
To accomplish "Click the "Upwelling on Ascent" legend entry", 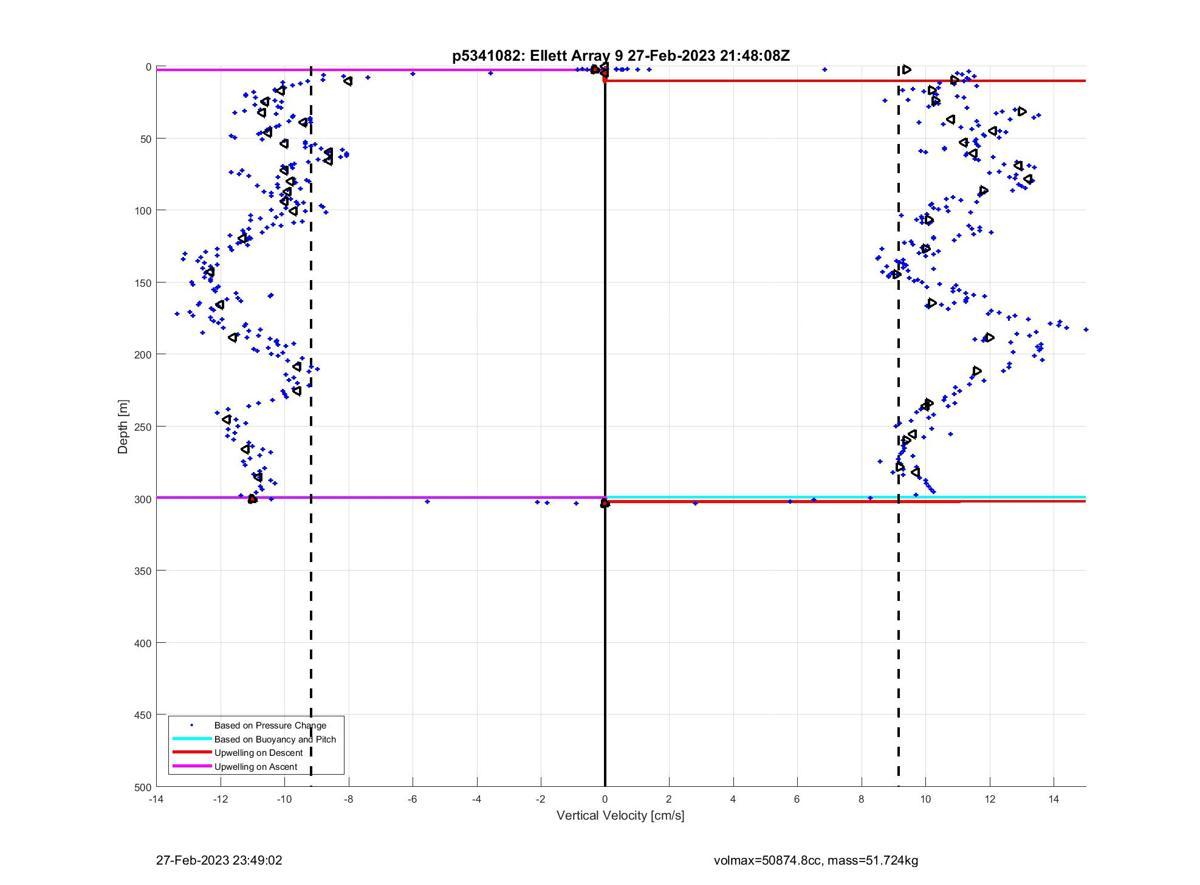I will coord(255,767).
